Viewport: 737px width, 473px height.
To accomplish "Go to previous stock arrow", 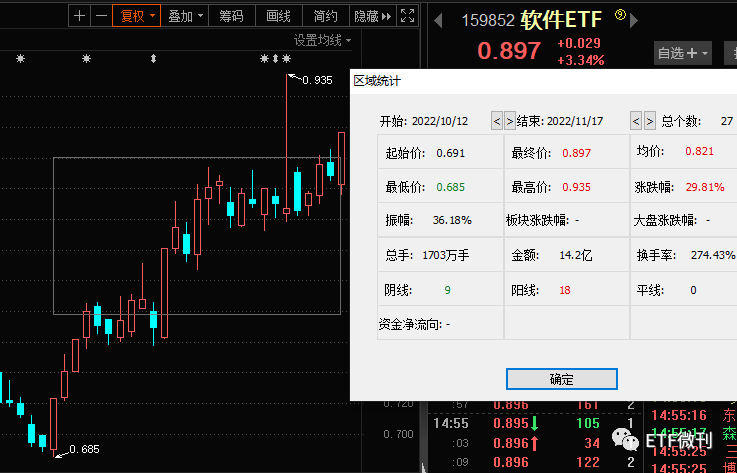I will pos(438,21).
